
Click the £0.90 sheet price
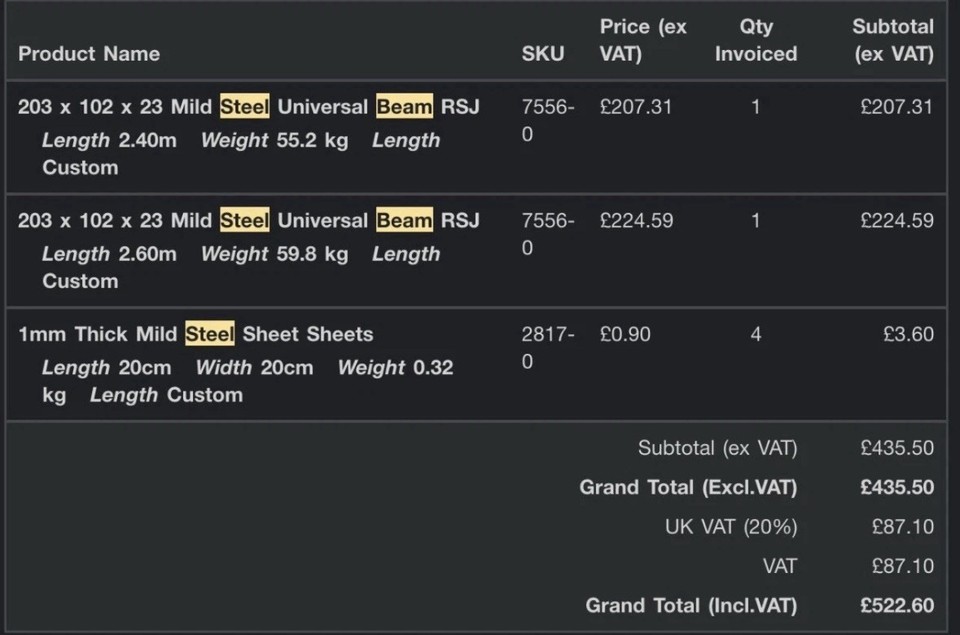click(625, 334)
